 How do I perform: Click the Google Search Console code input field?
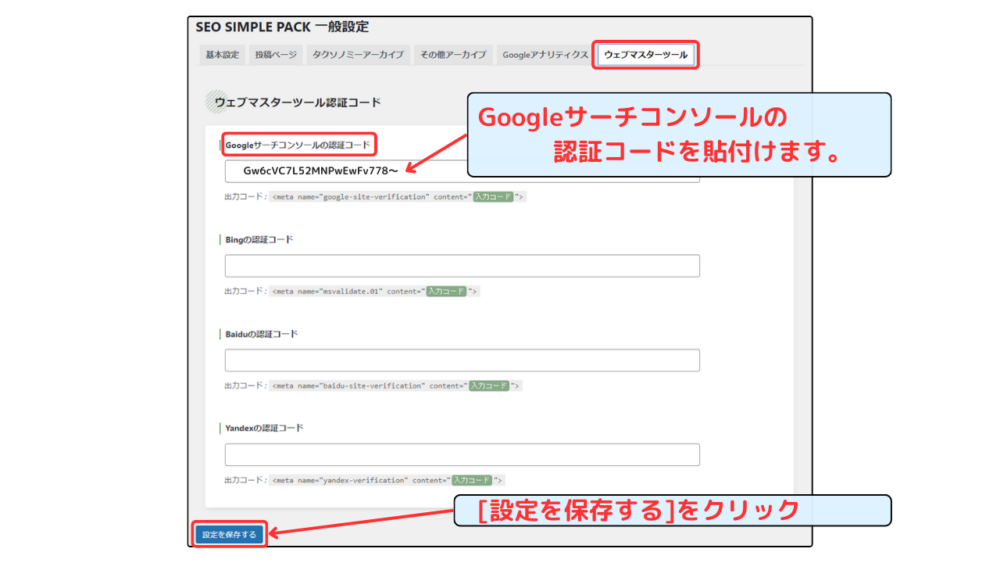(x=462, y=171)
